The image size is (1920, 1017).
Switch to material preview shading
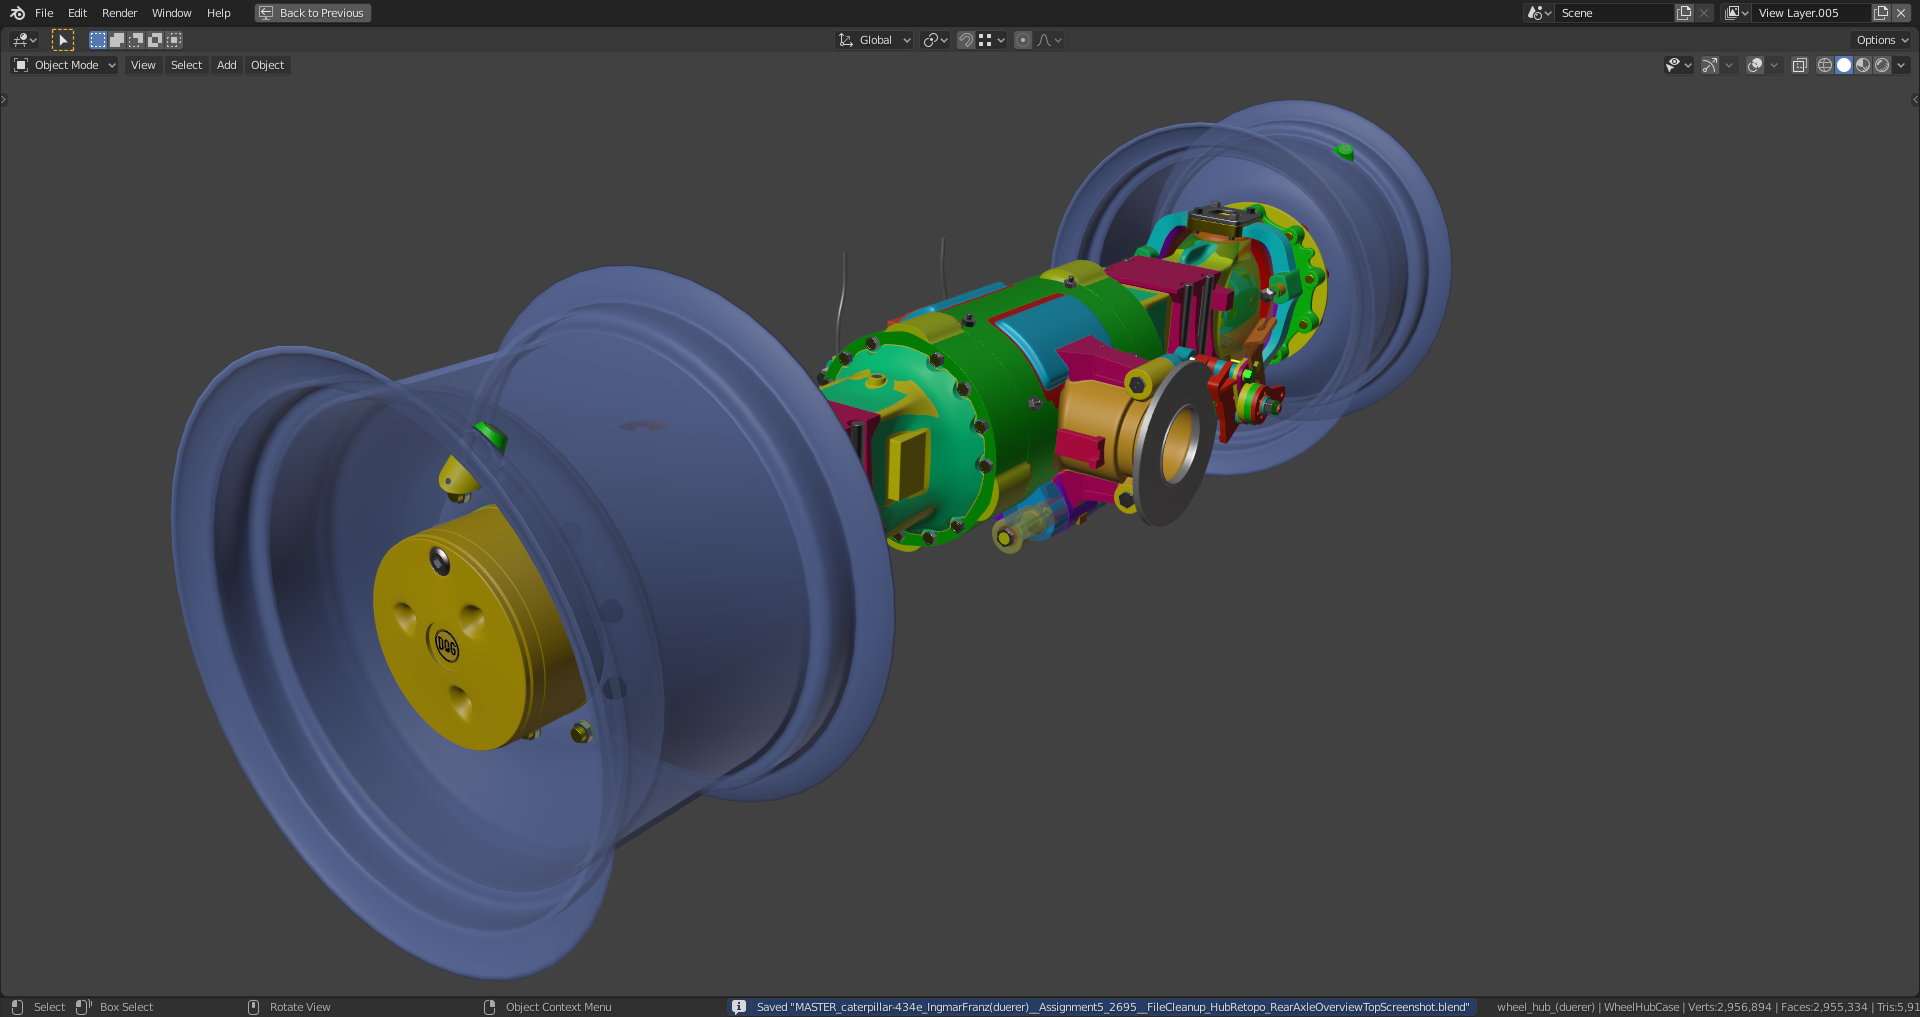point(1863,65)
